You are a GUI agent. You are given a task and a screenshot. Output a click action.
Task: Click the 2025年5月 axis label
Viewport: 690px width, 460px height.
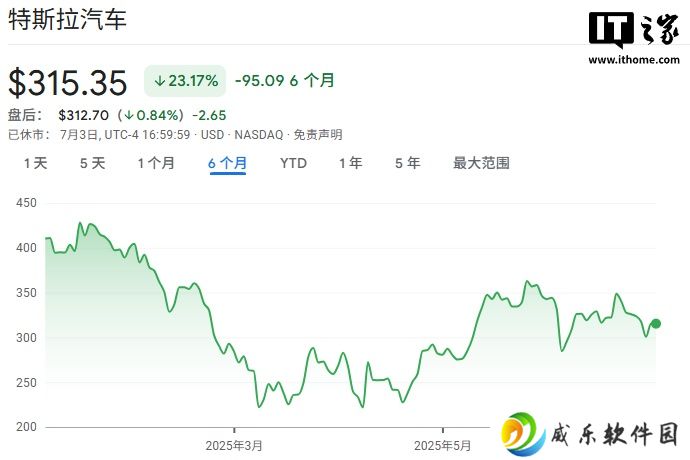pyautogui.click(x=443, y=445)
